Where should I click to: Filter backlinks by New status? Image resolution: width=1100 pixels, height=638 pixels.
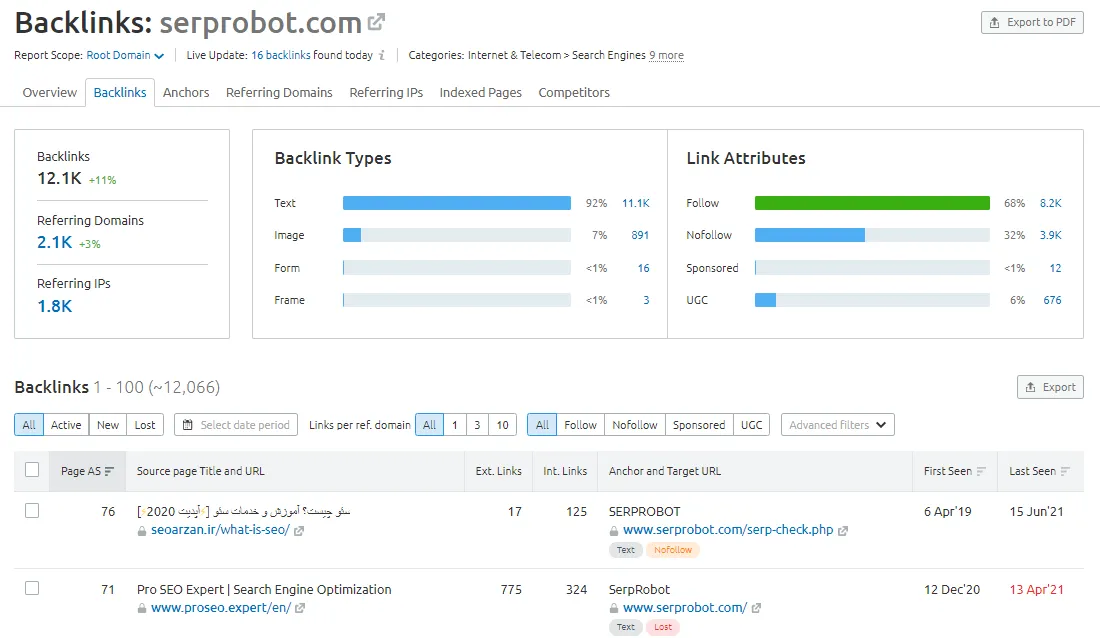pyautogui.click(x=108, y=425)
